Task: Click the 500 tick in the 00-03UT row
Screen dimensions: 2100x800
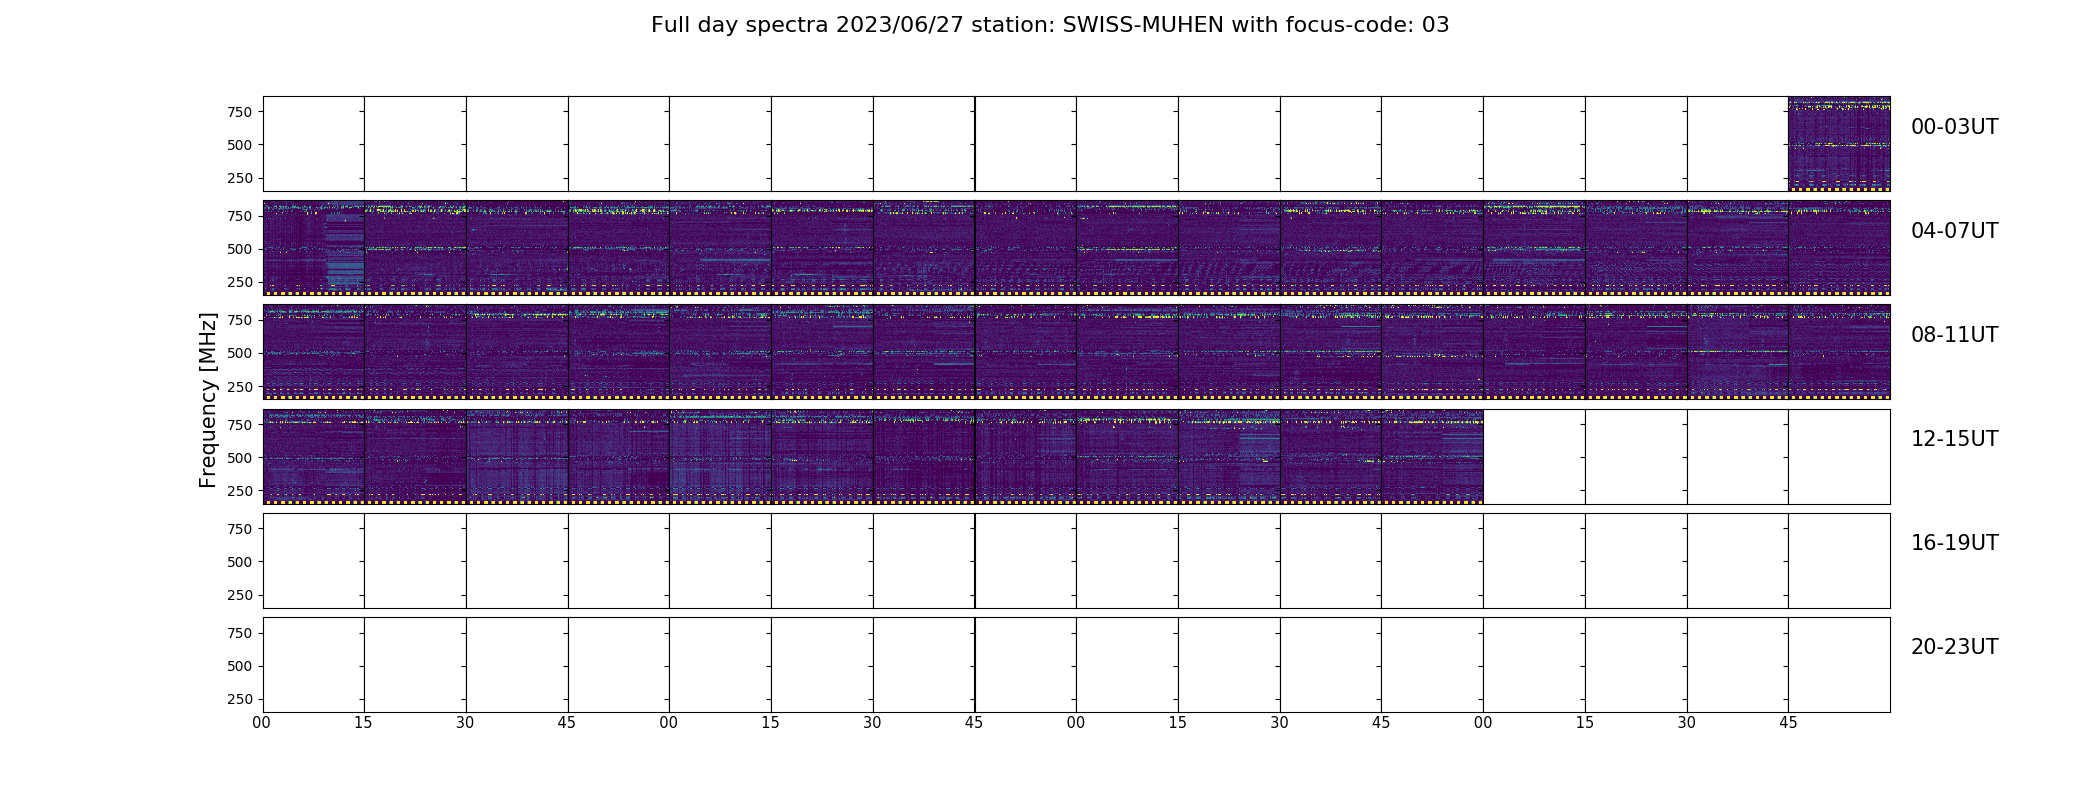Action: (x=239, y=145)
